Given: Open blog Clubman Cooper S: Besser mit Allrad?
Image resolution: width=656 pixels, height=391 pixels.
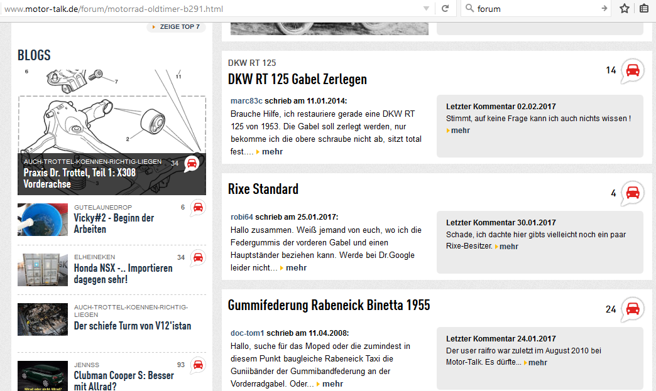Looking at the screenshot, I should [x=124, y=381].
